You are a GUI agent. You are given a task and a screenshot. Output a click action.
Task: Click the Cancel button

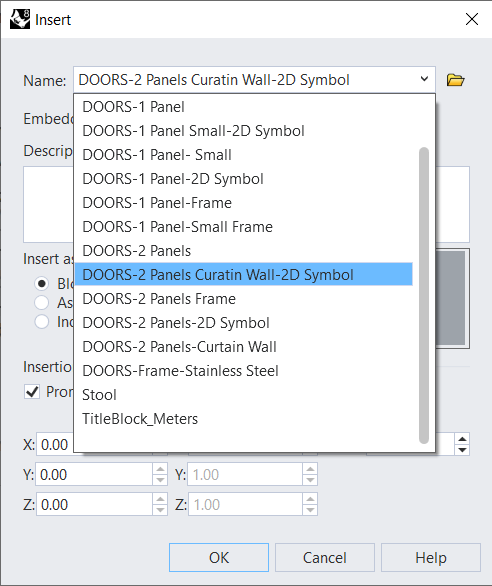(x=325, y=558)
